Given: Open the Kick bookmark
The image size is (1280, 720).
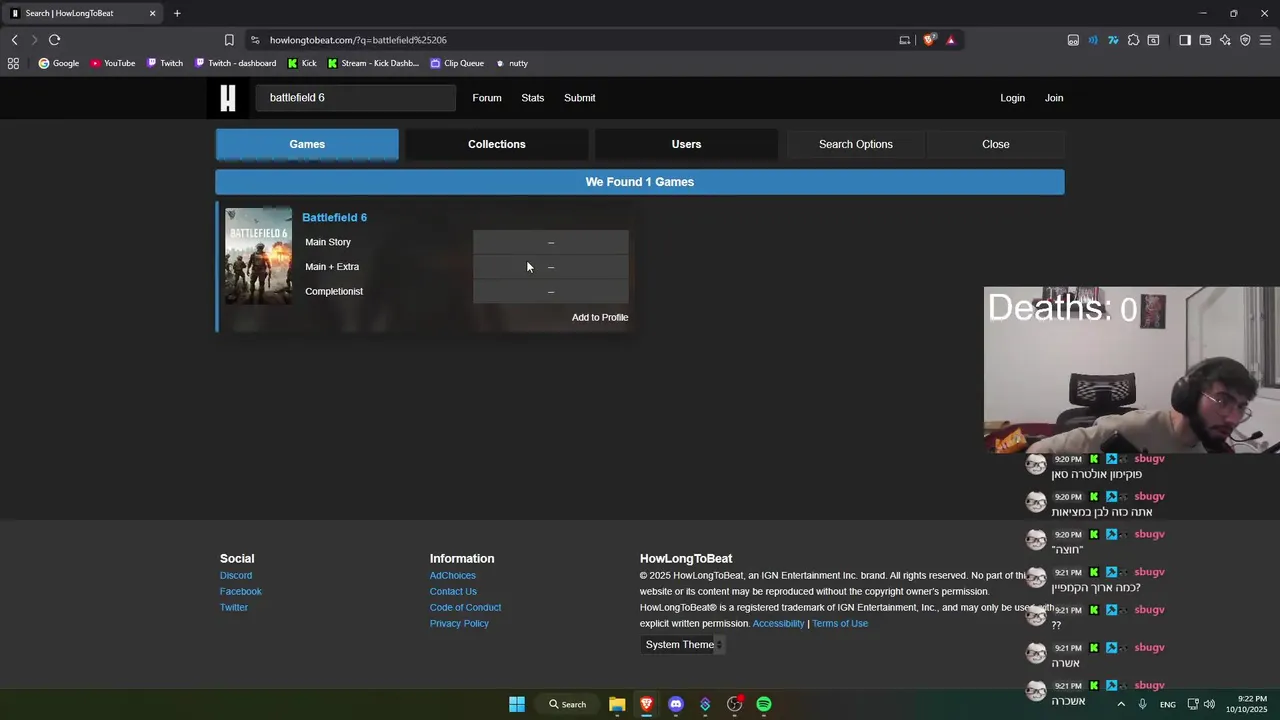Looking at the screenshot, I should point(302,63).
